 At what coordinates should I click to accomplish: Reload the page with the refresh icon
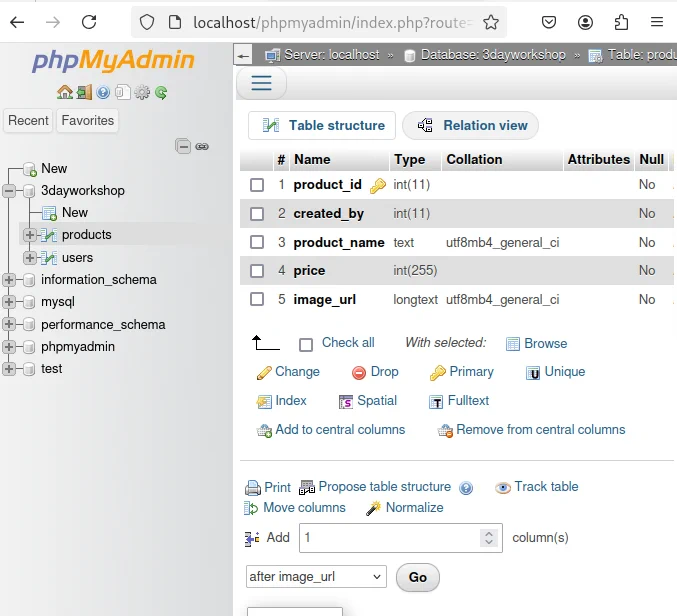(89, 22)
